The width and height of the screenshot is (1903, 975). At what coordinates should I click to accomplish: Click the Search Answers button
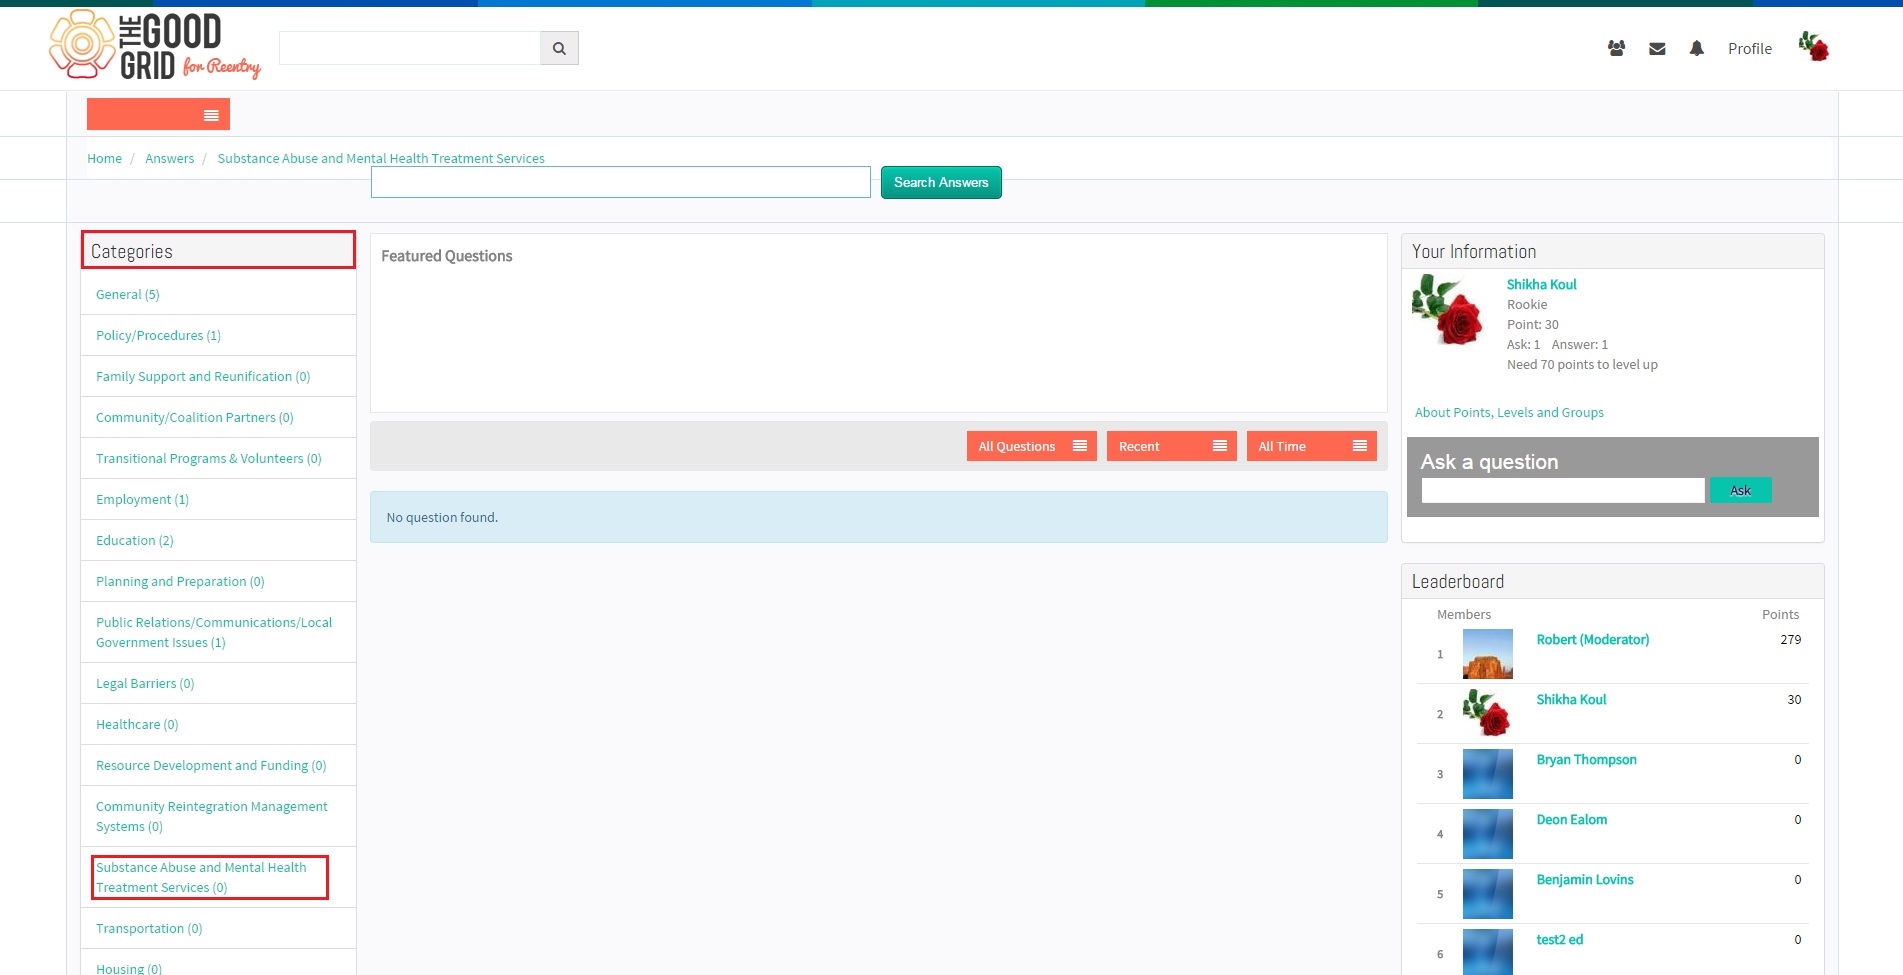[x=941, y=182]
